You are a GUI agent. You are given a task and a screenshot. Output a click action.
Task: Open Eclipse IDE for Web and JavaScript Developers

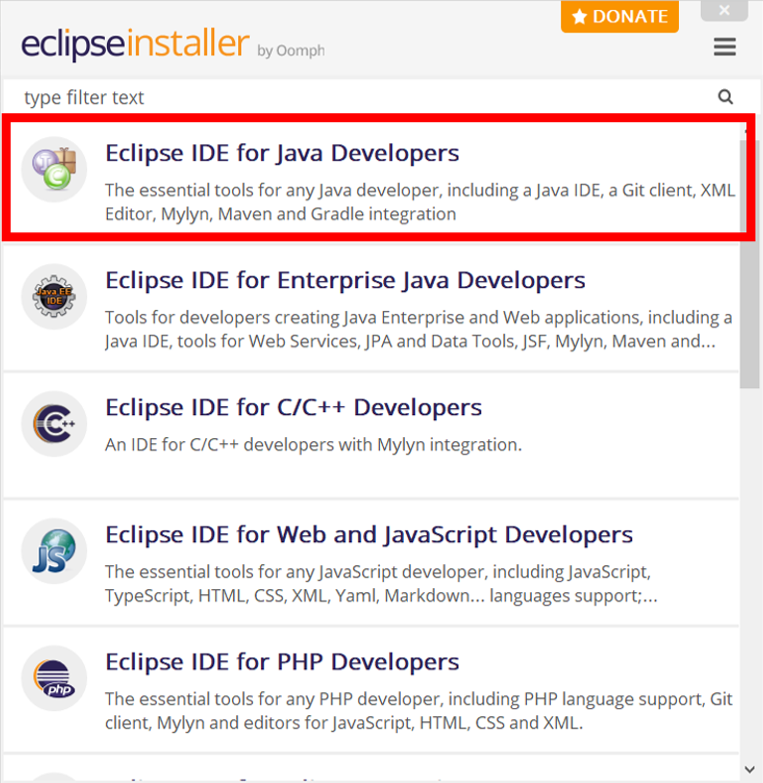click(x=369, y=535)
